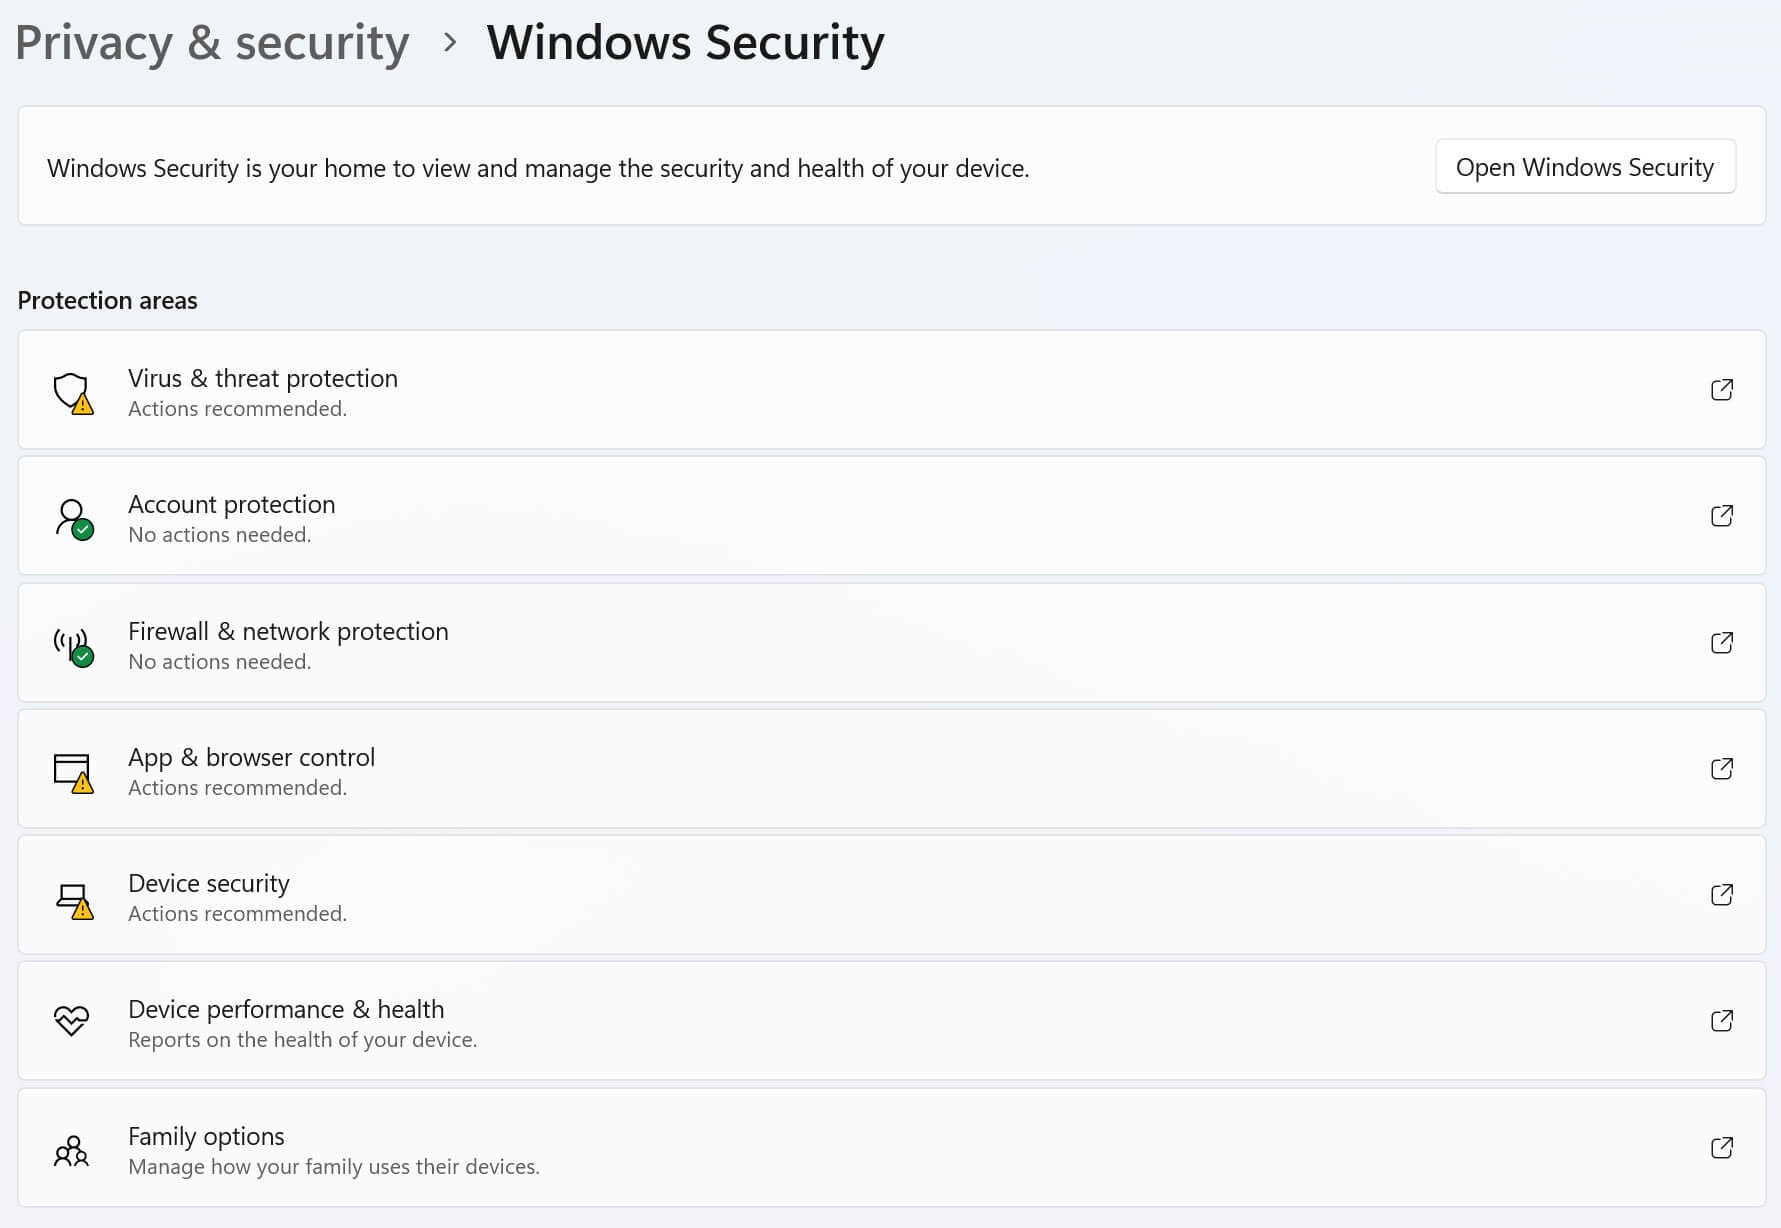Click the Firewall & network protection antenna icon

[73, 646]
